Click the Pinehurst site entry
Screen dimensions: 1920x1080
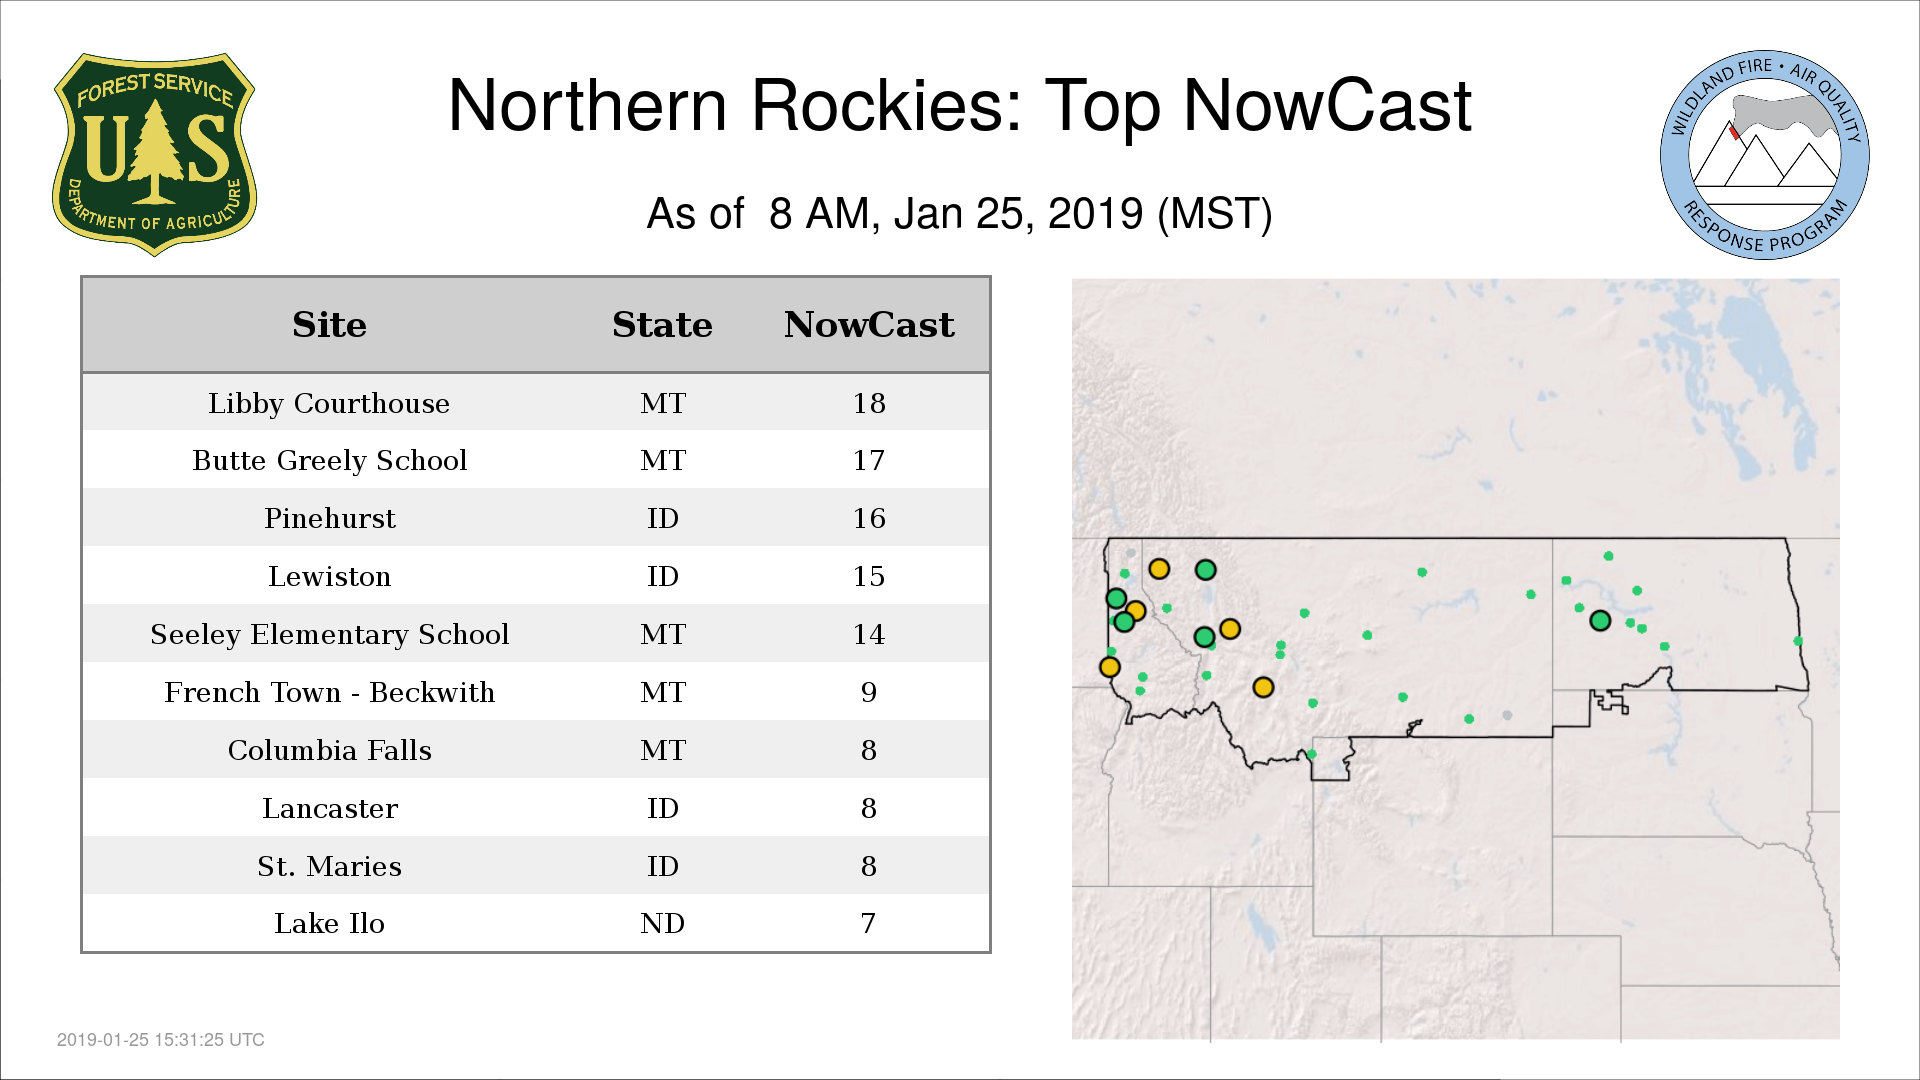[x=329, y=518]
